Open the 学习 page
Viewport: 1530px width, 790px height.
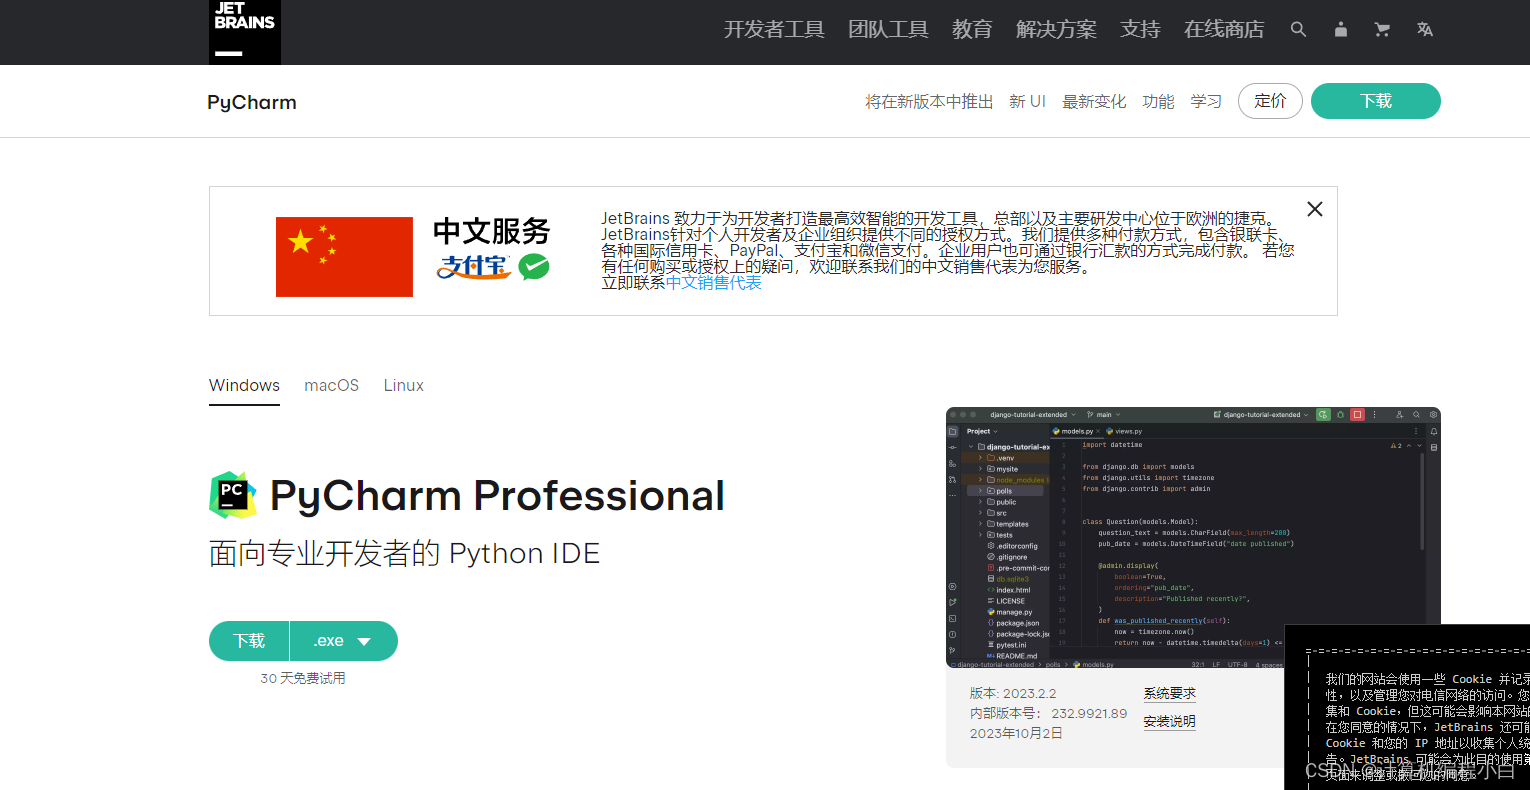coord(1206,102)
